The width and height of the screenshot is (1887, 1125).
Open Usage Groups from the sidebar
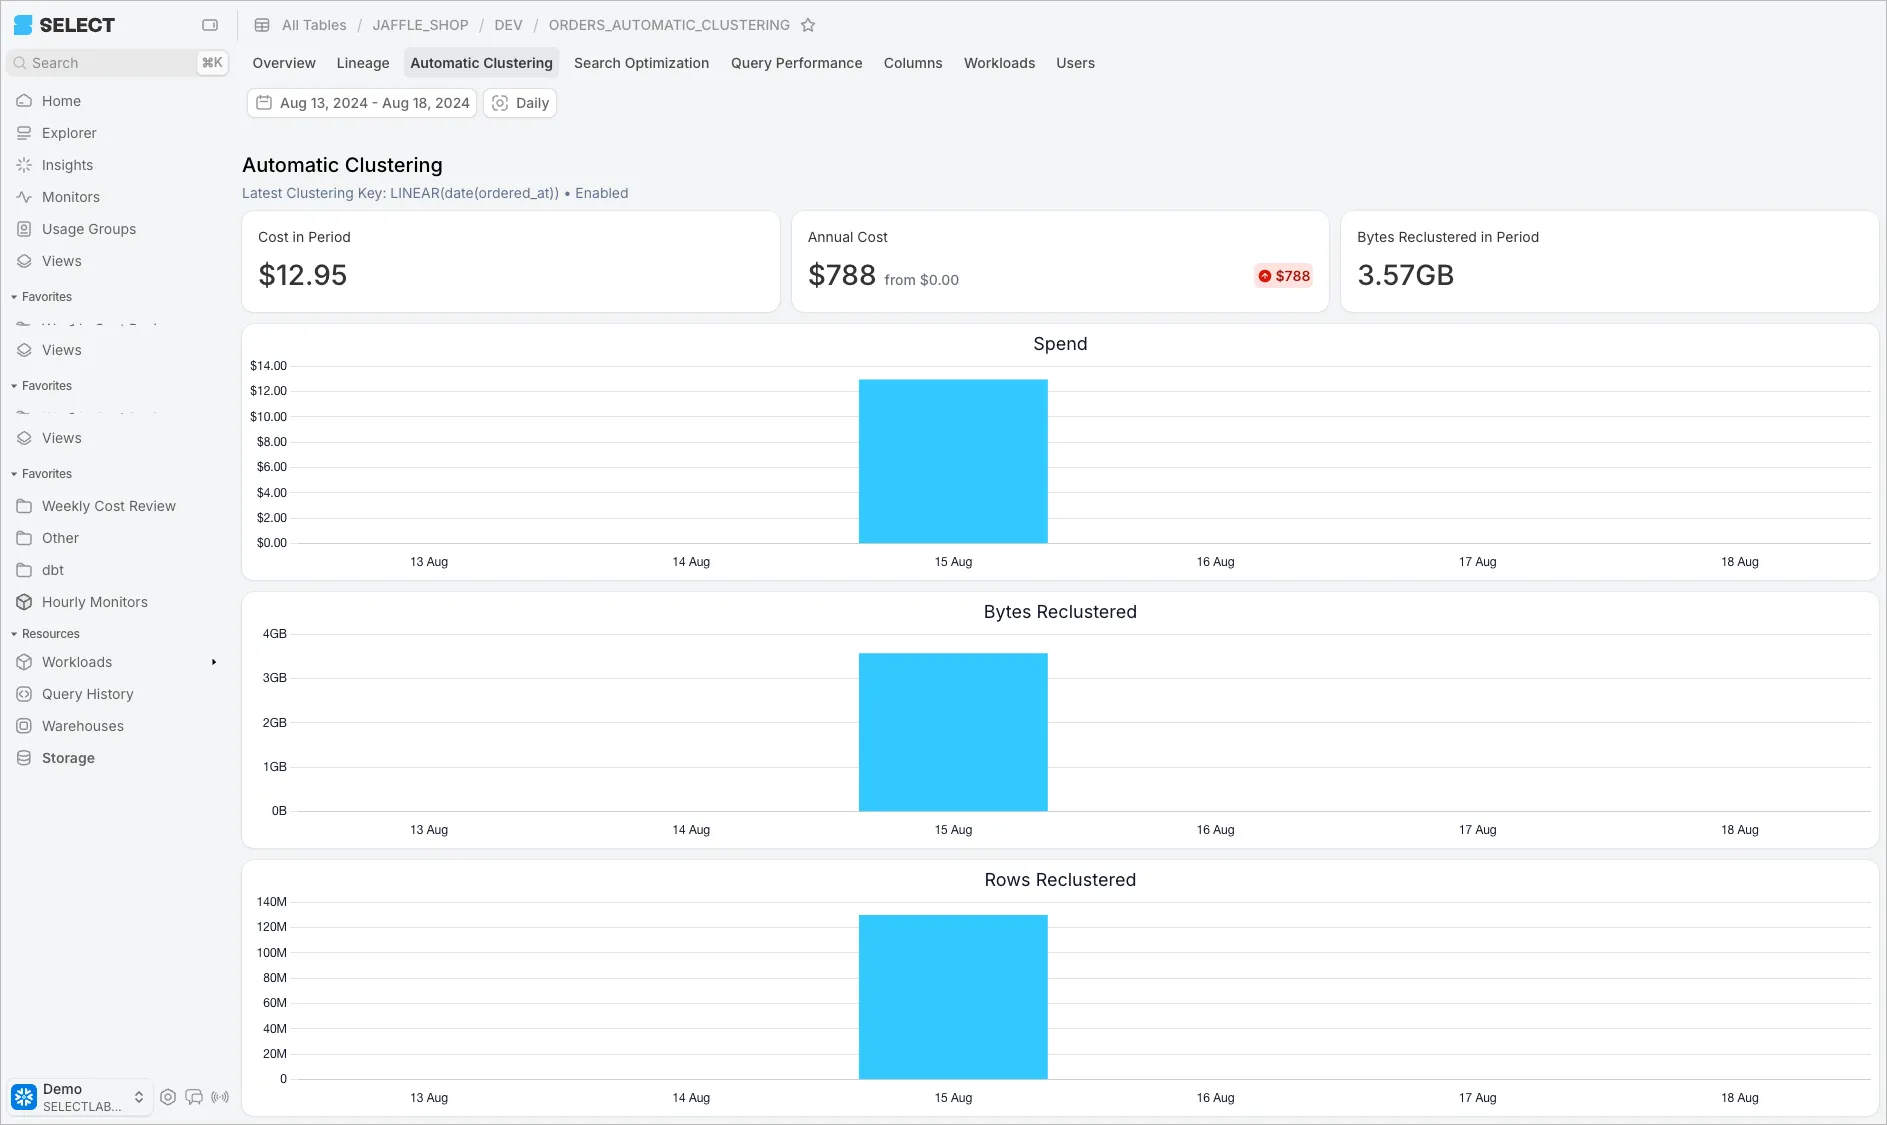[88, 229]
